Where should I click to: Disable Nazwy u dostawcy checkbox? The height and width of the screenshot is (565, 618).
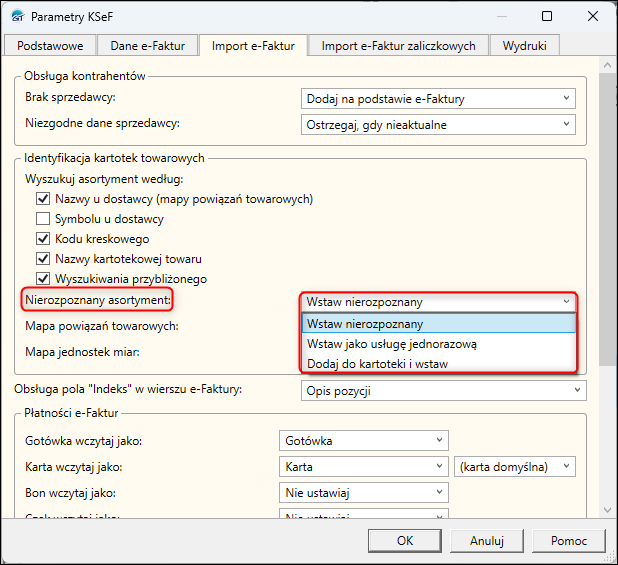43,198
